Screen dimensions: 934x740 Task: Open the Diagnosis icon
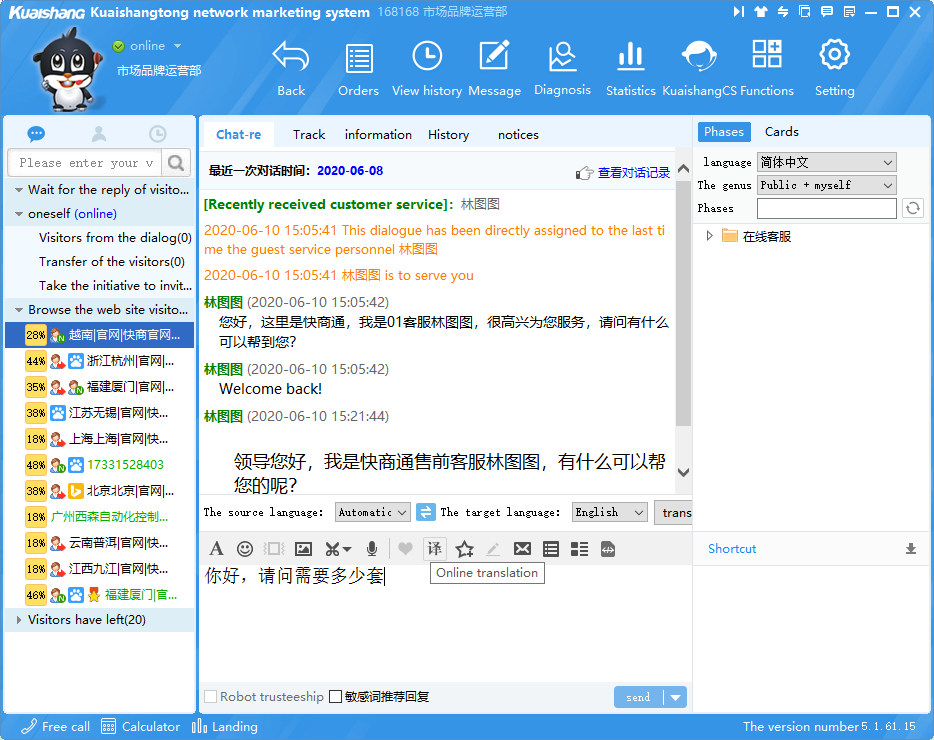tap(562, 57)
